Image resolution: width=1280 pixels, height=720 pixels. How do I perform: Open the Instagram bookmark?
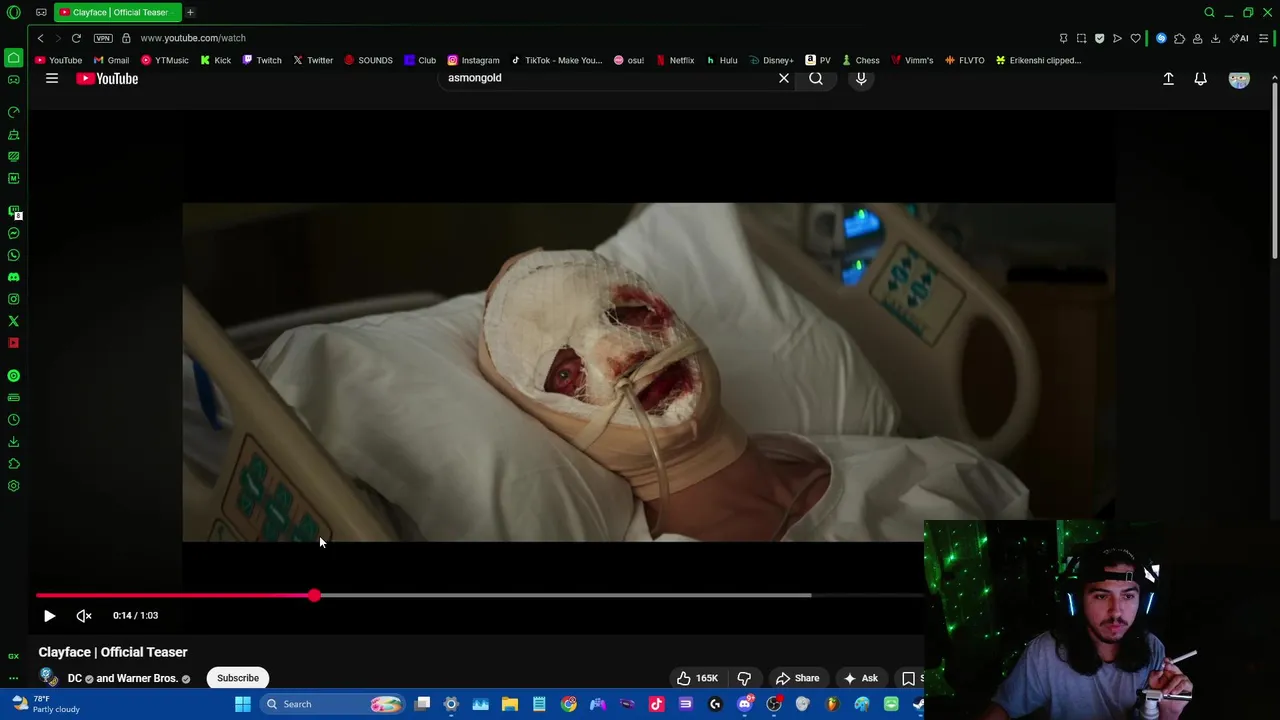474,60
